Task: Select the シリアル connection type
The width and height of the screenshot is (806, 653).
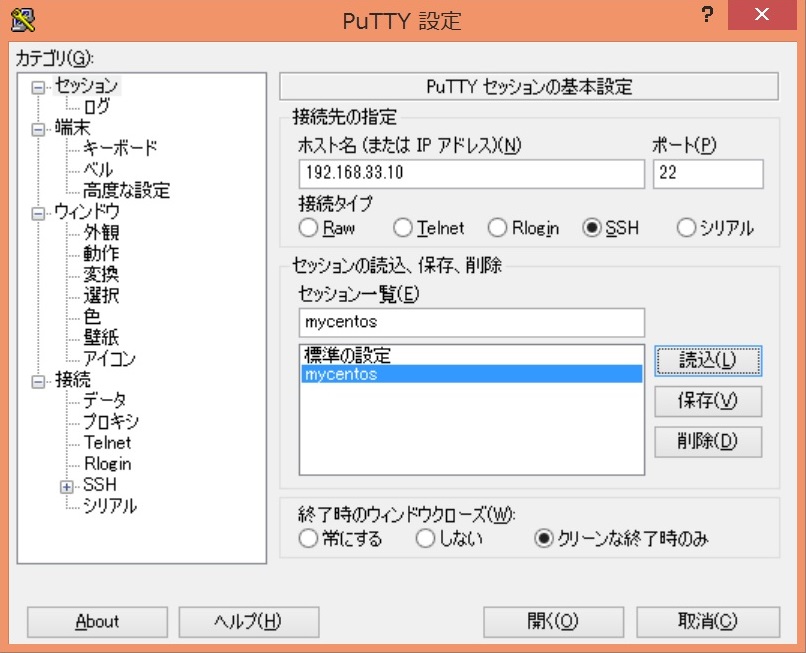Action: [x=715, y=228]
